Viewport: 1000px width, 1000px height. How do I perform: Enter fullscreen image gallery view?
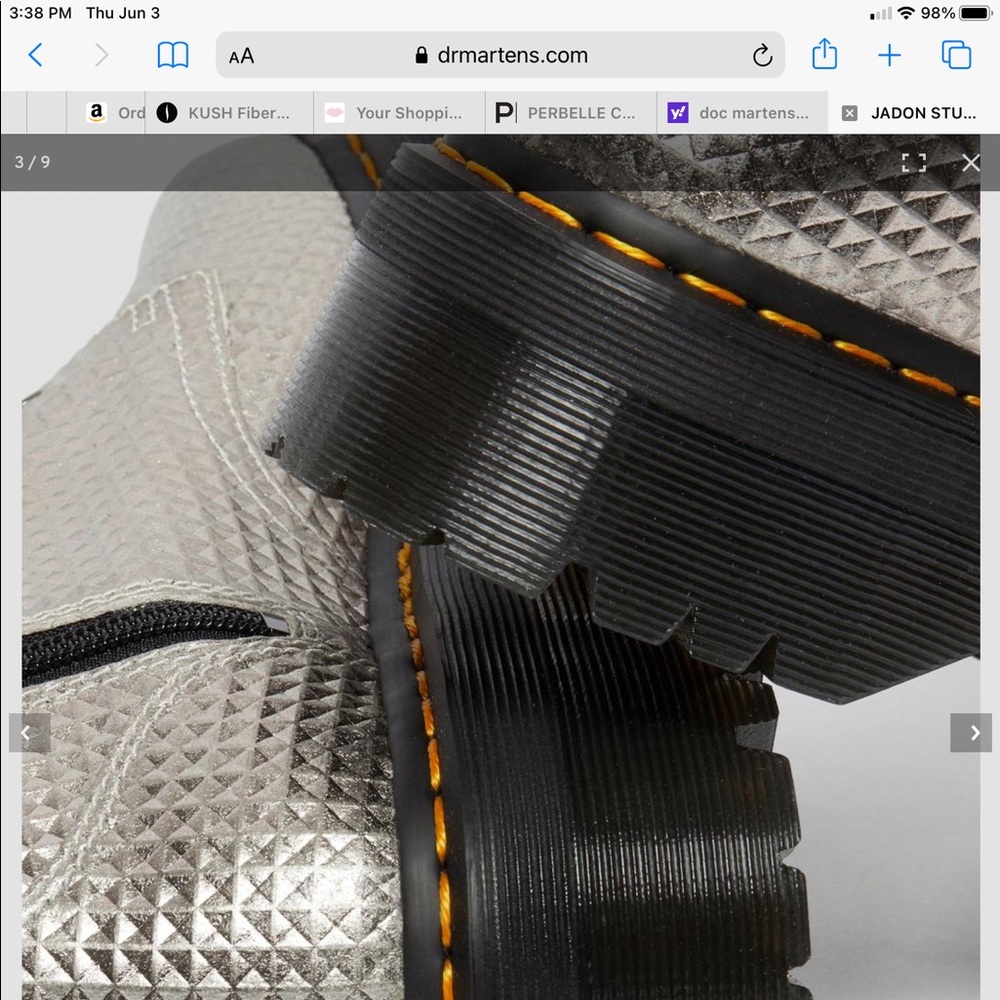[x=913, y=163]
